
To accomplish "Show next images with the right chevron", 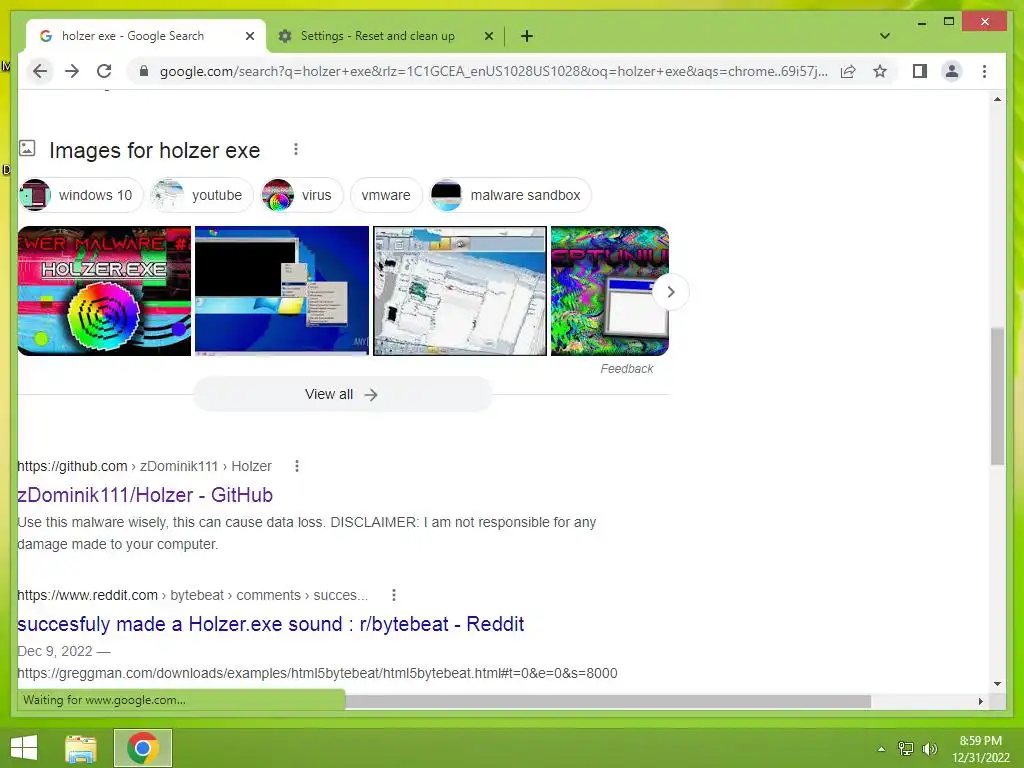I will [671, 292].
